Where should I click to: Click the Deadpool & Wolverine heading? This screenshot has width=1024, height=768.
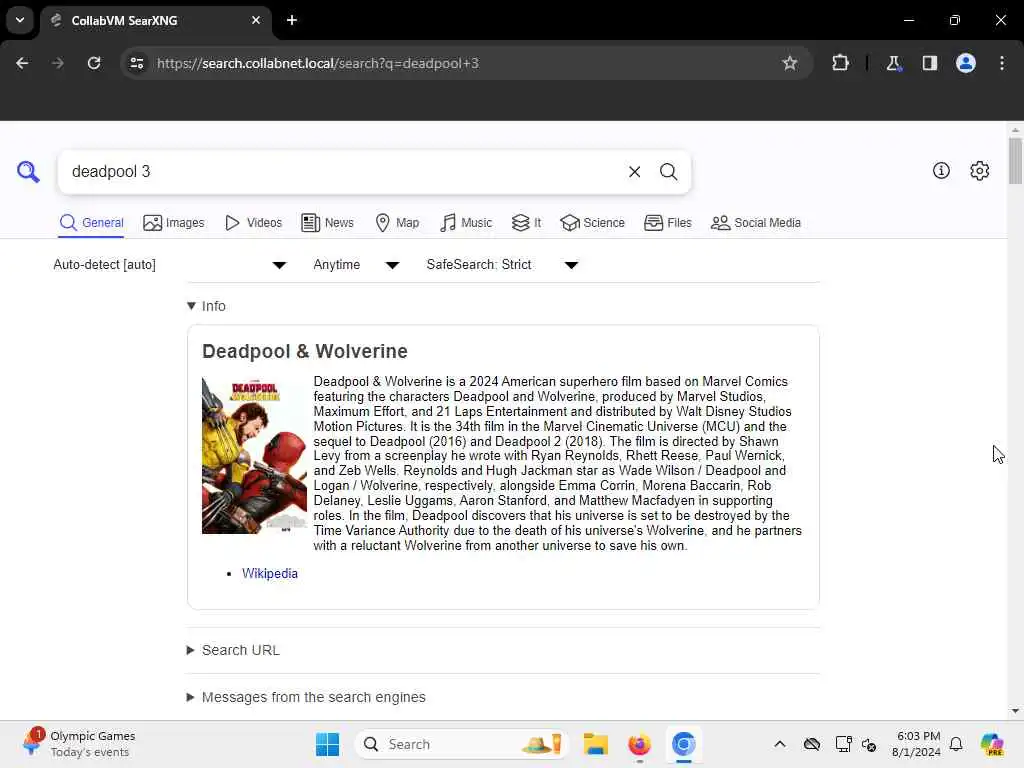304,351
